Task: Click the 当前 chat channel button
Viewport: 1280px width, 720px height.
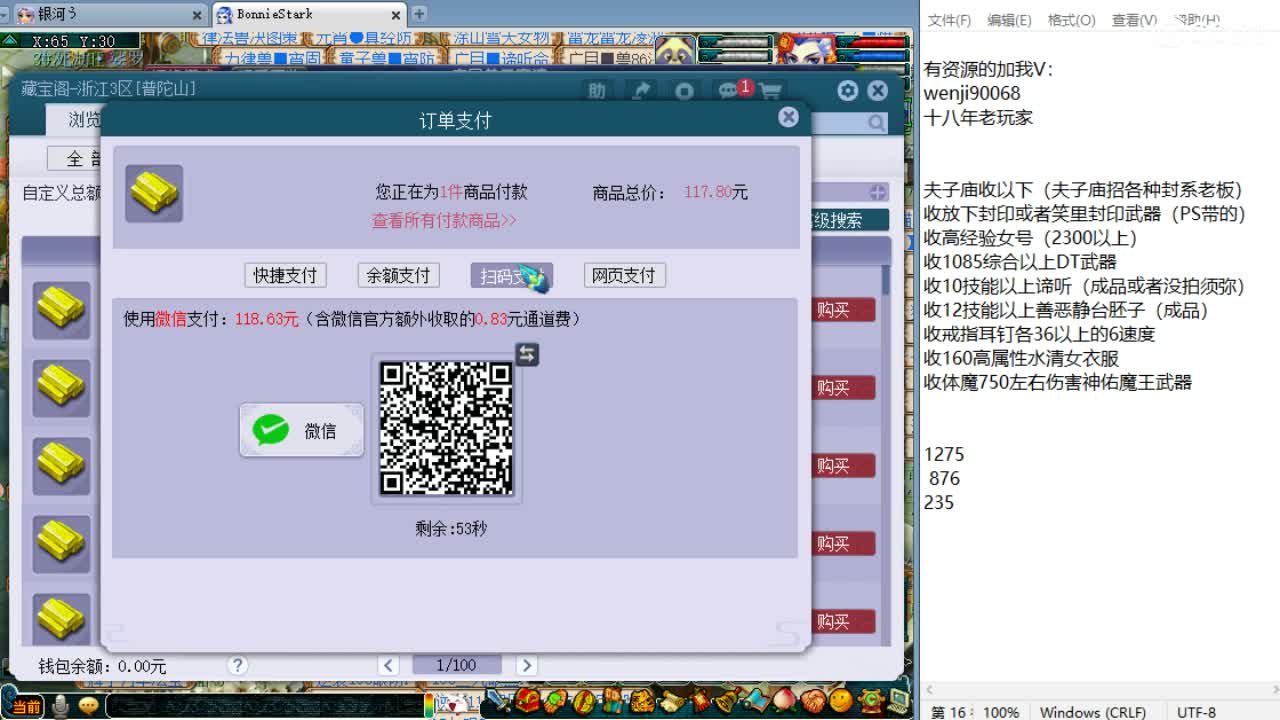Action: (x=26, y=706)
